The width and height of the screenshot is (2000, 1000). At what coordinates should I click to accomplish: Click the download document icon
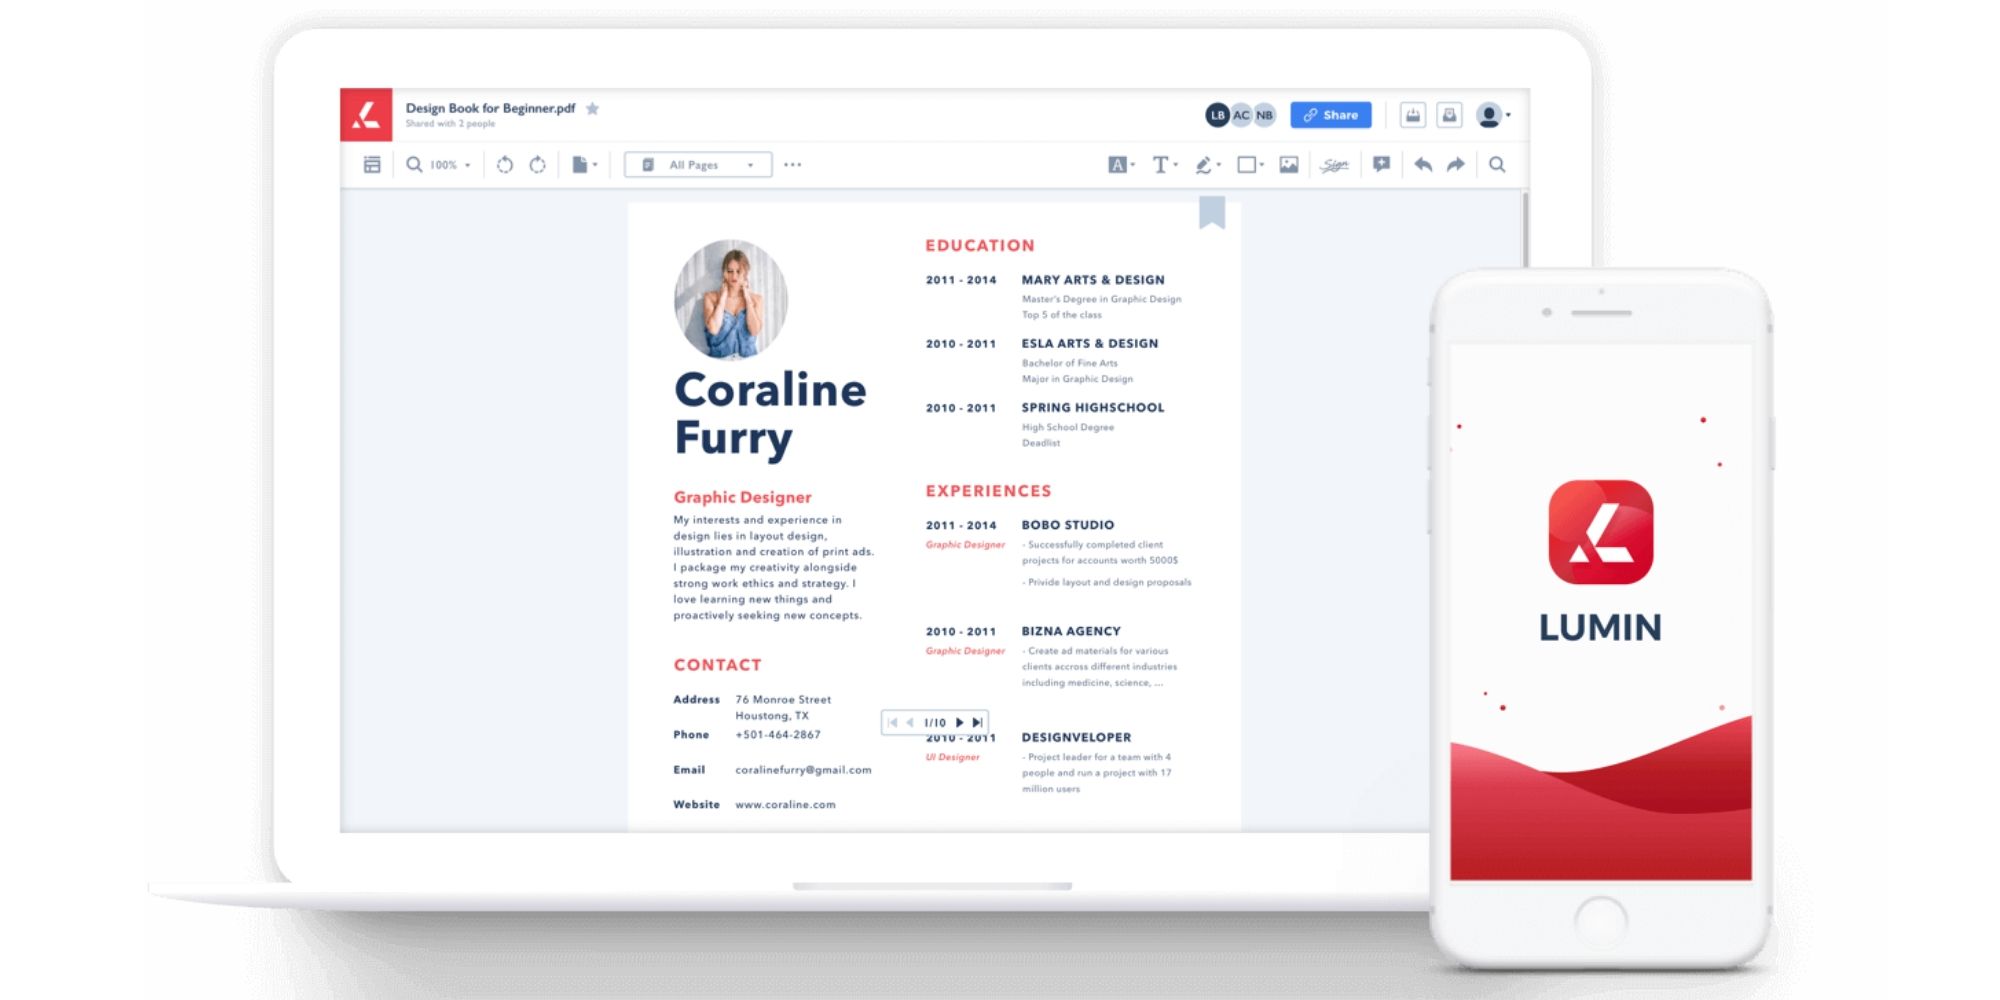(1412, 116)
